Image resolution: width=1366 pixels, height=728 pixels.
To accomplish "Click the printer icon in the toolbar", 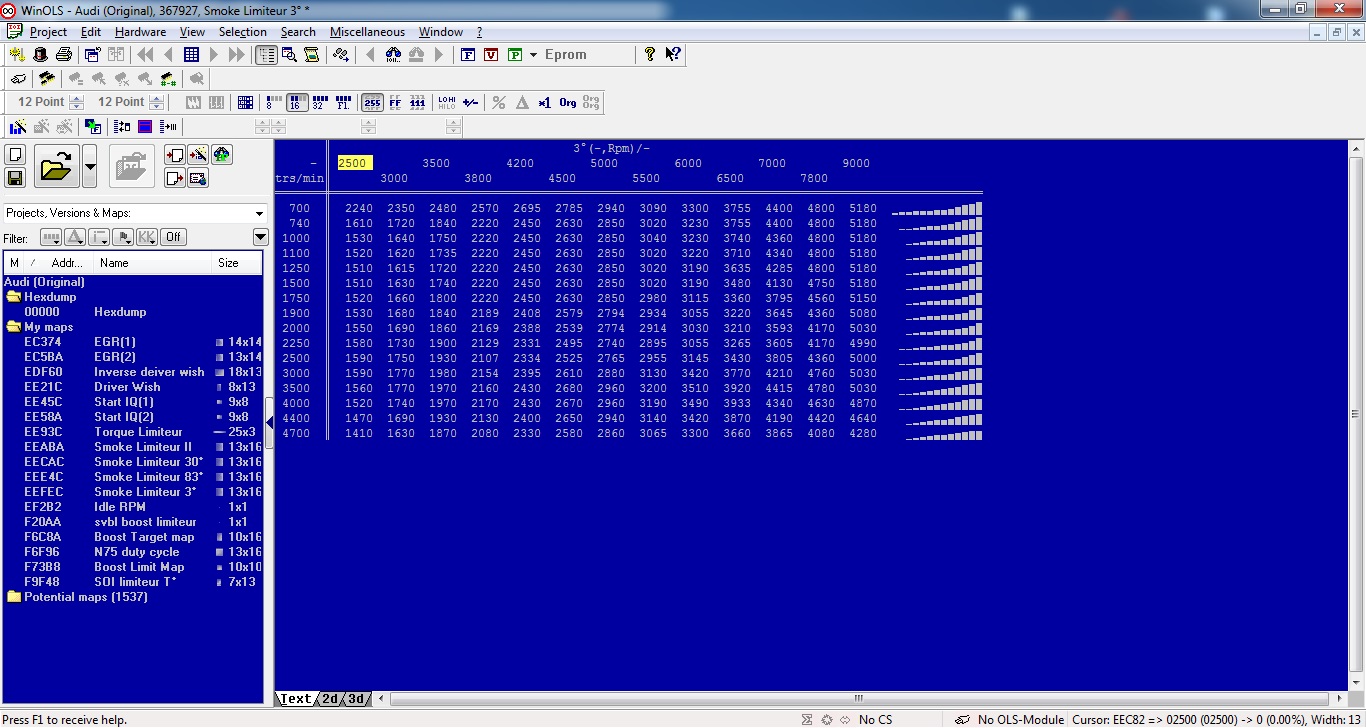I will [x=64, y=55].
